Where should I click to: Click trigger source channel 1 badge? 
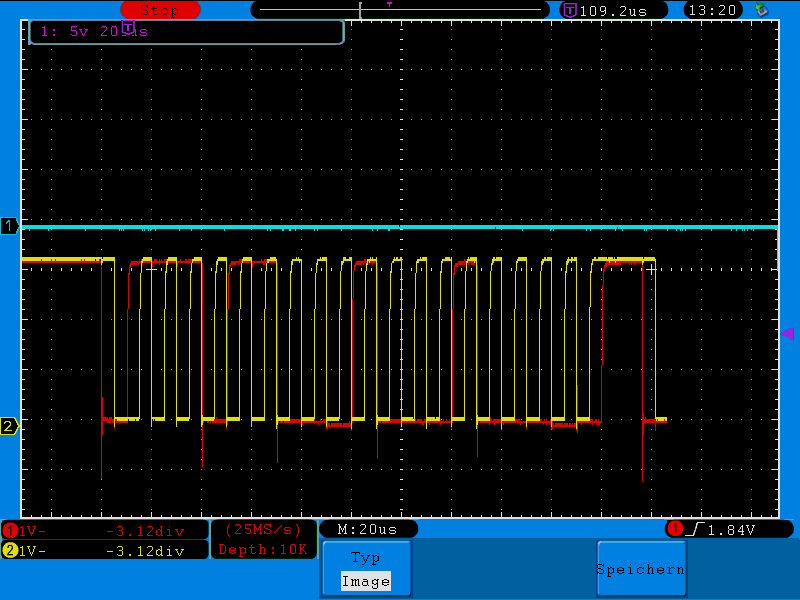pos(676,529)
